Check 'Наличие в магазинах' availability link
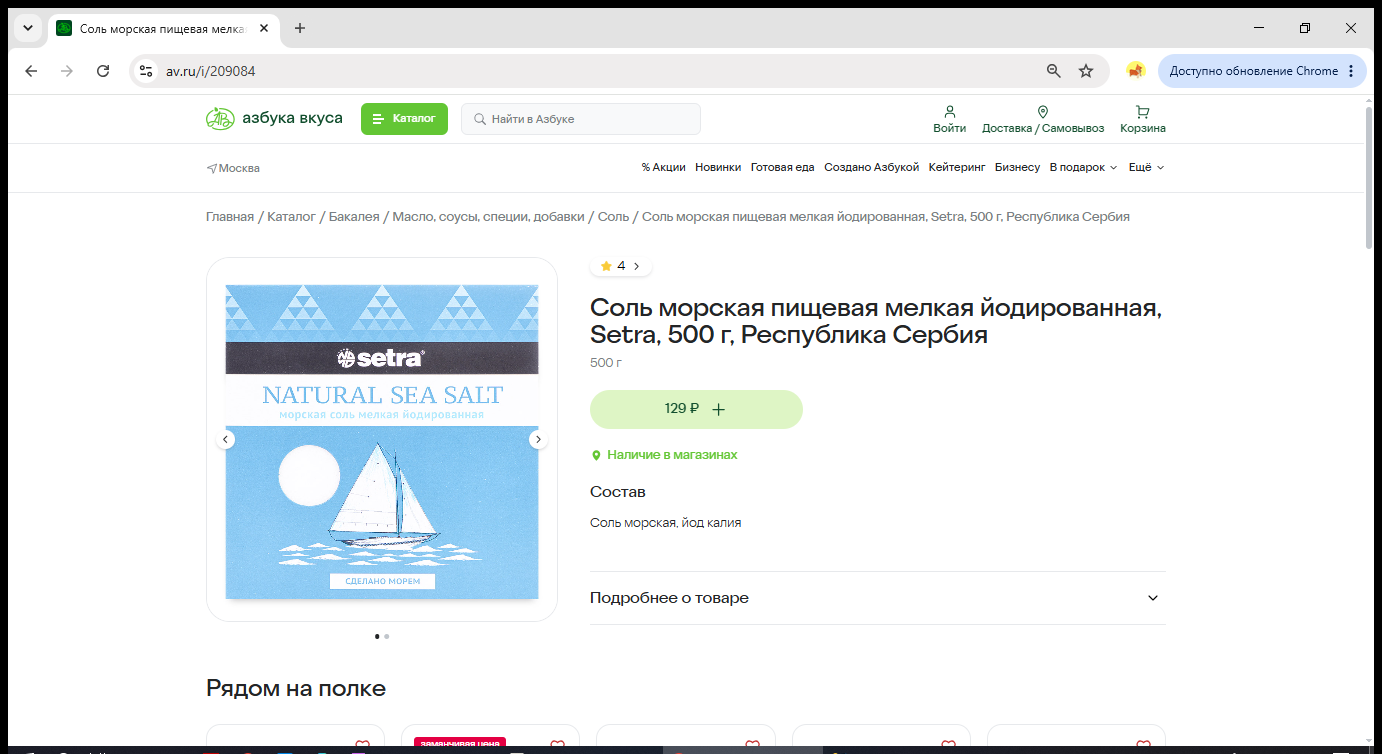The width and height of the screenshot is (1382, 754). click(x=664, y=455)
